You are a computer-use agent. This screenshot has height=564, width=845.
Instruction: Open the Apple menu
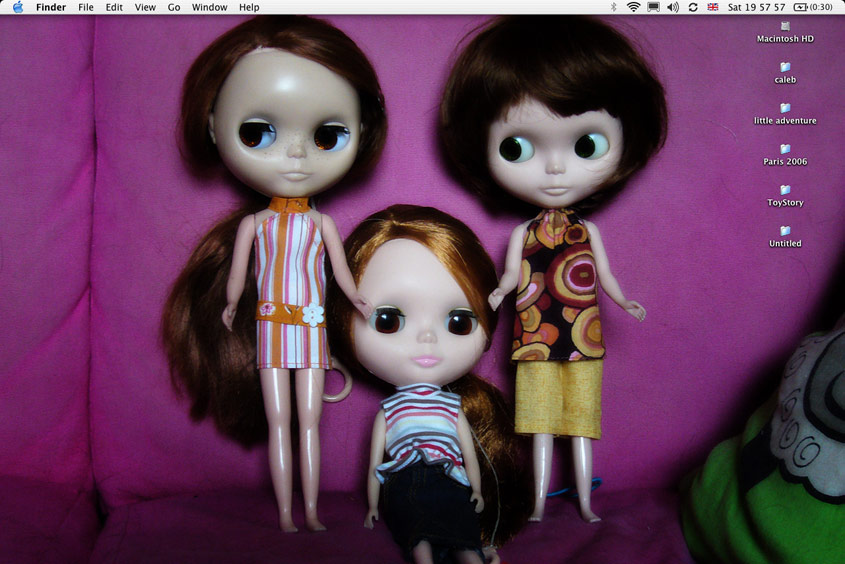point(18,7)
